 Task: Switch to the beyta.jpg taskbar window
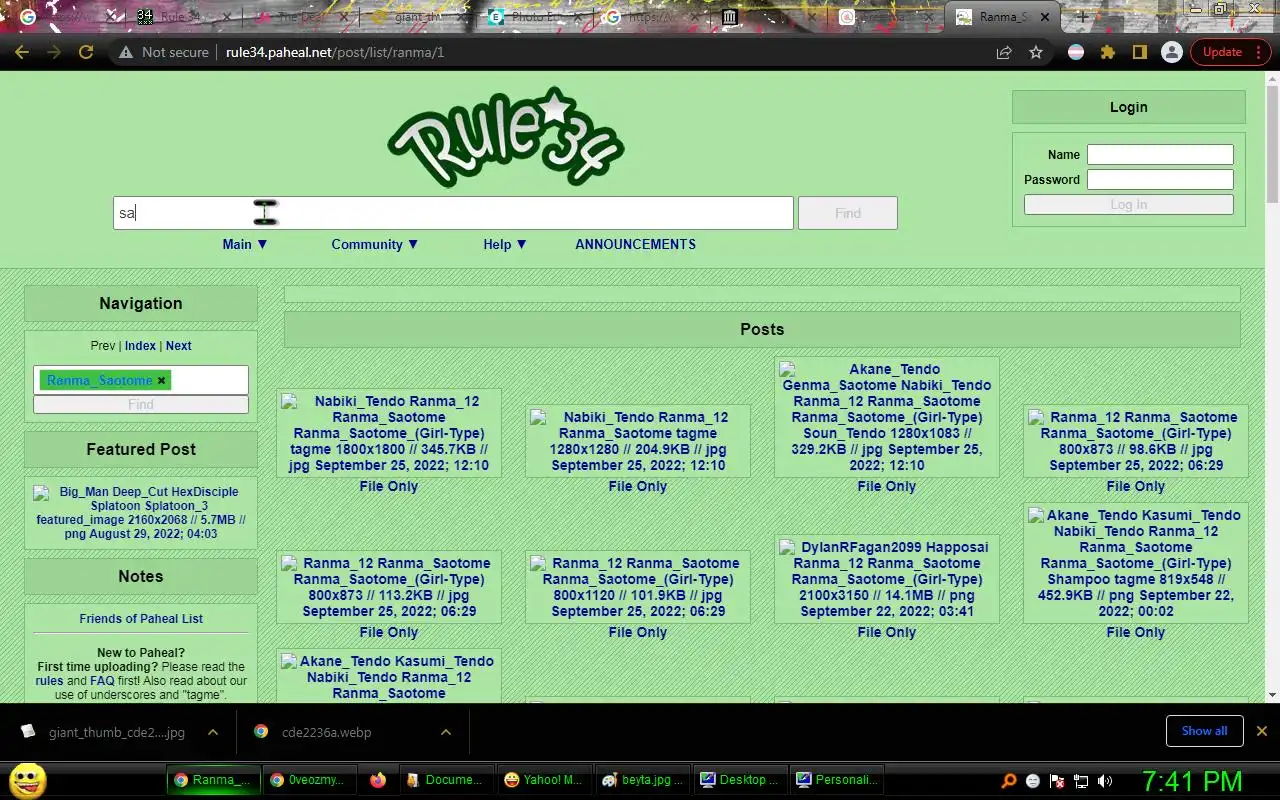coord(643,780)
